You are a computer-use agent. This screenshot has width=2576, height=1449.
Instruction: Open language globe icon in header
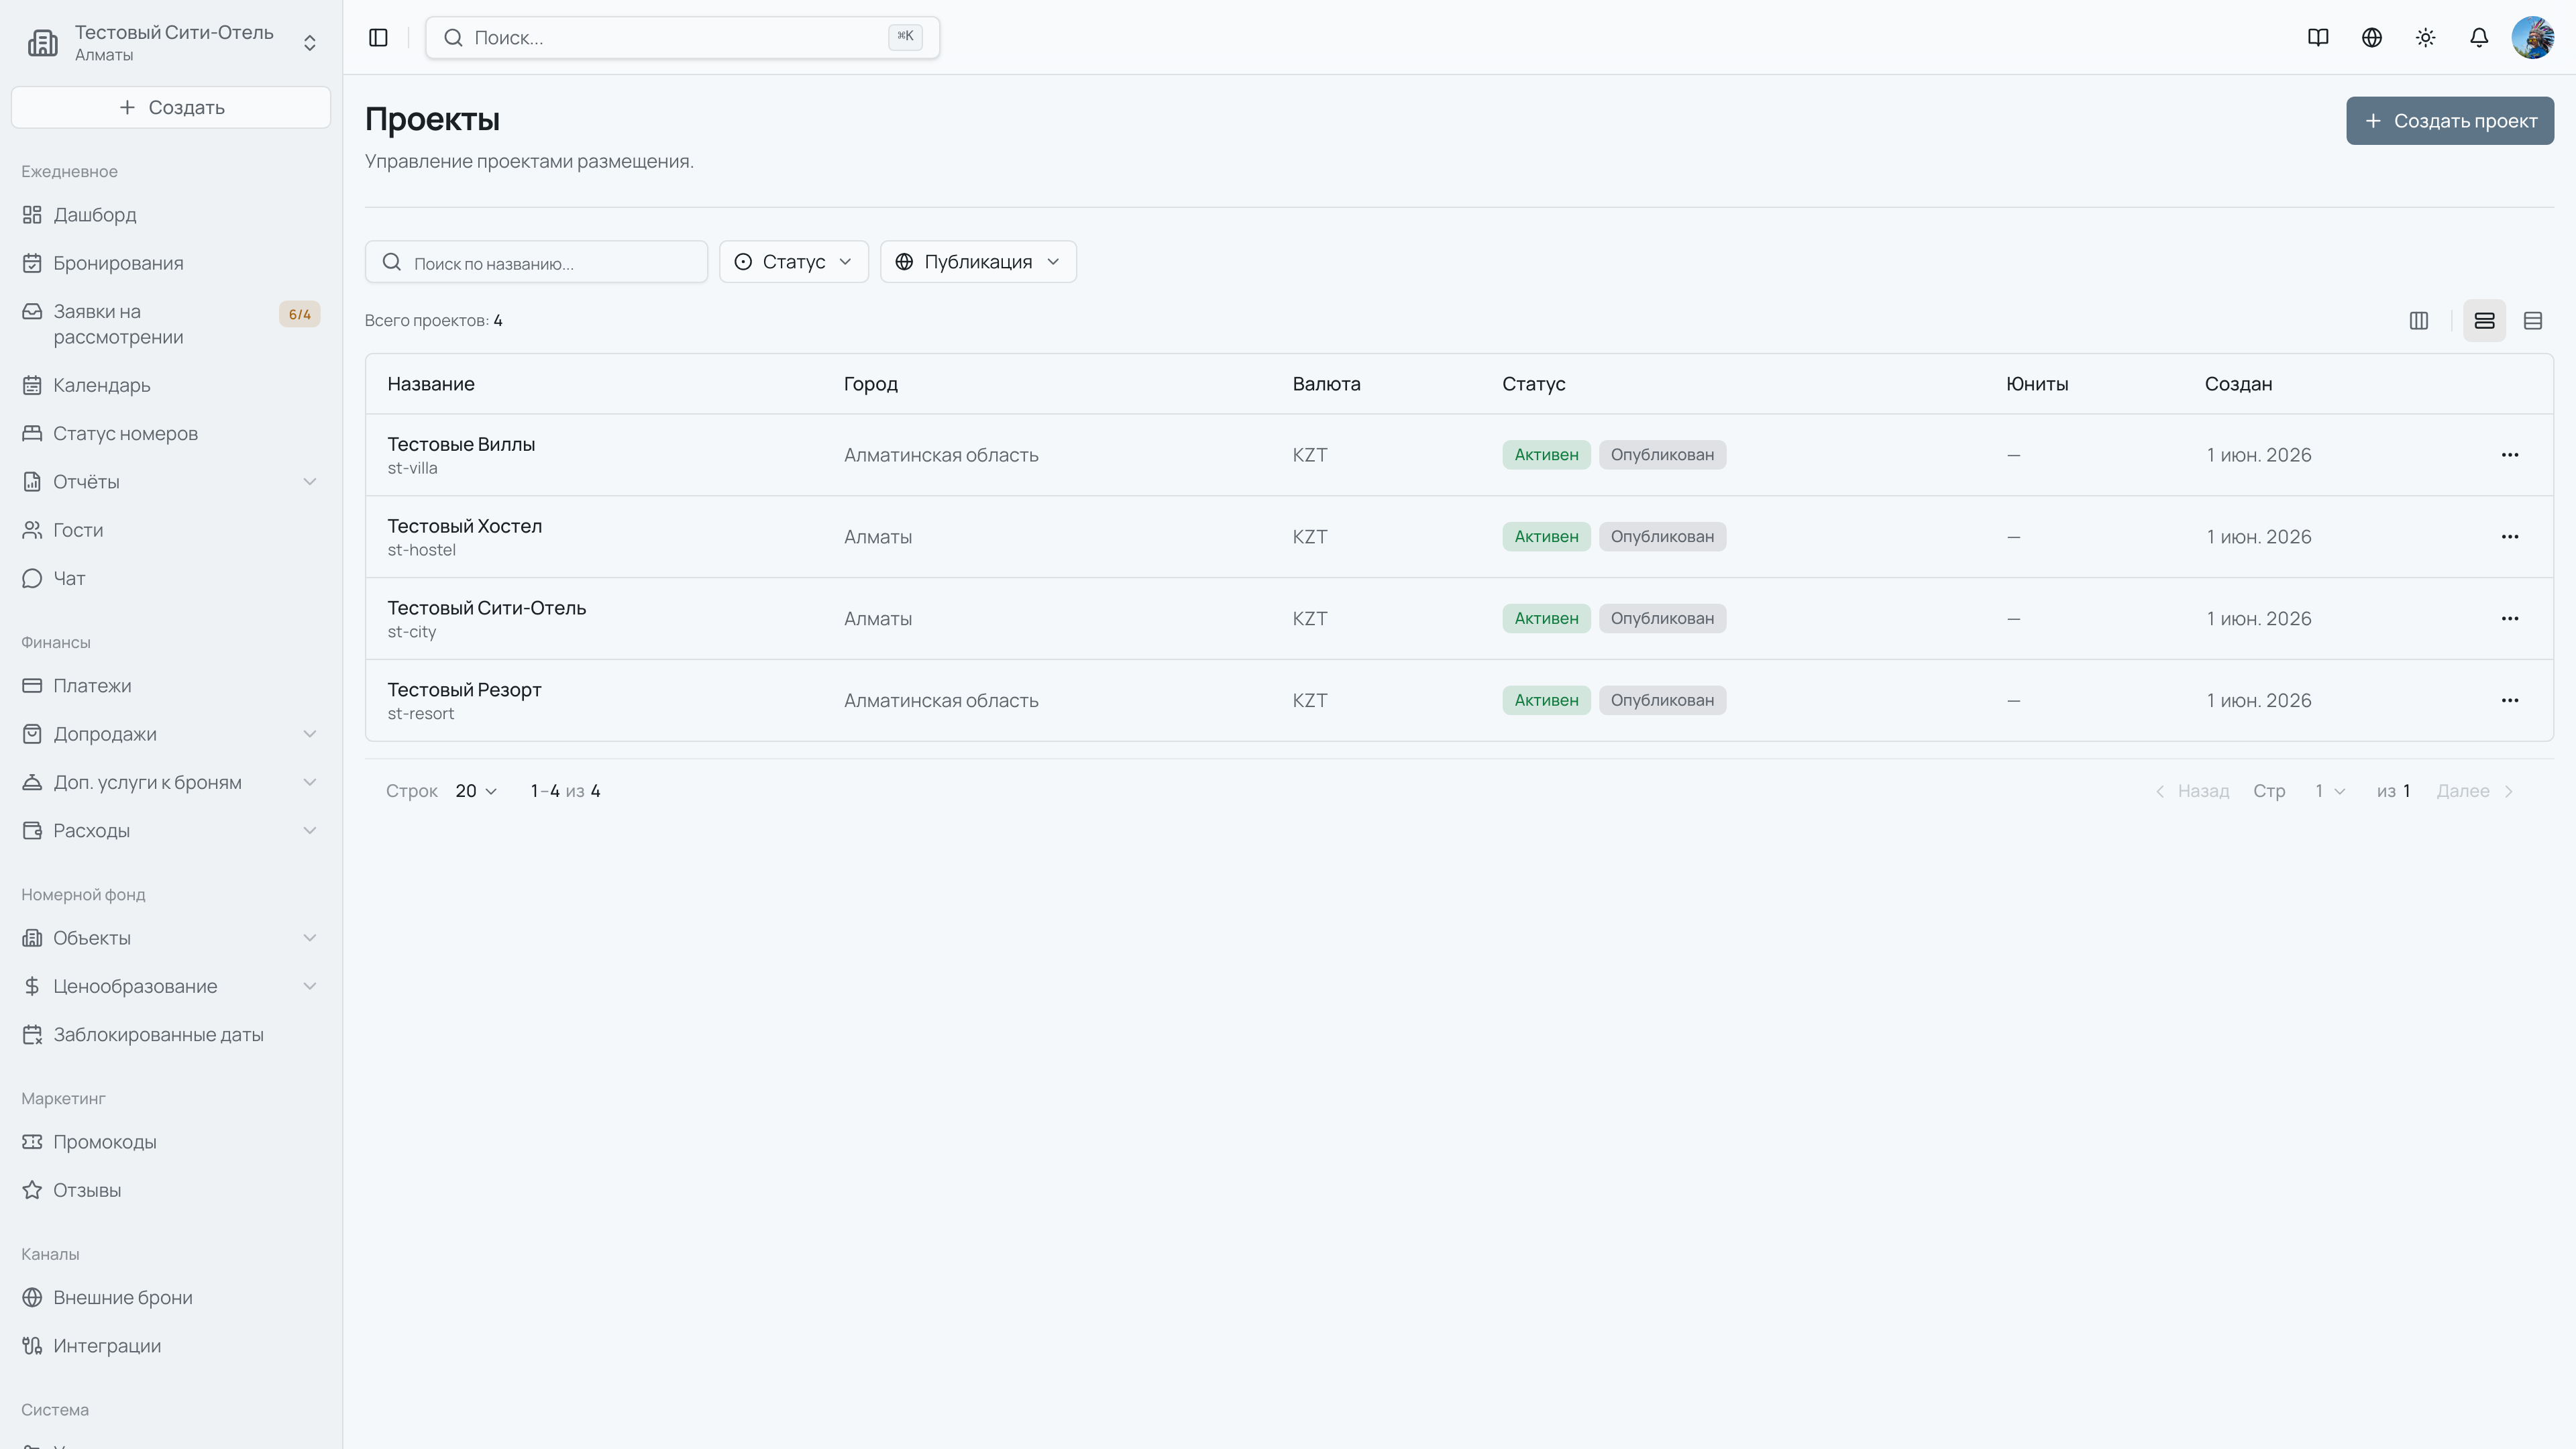[2372, 37]
